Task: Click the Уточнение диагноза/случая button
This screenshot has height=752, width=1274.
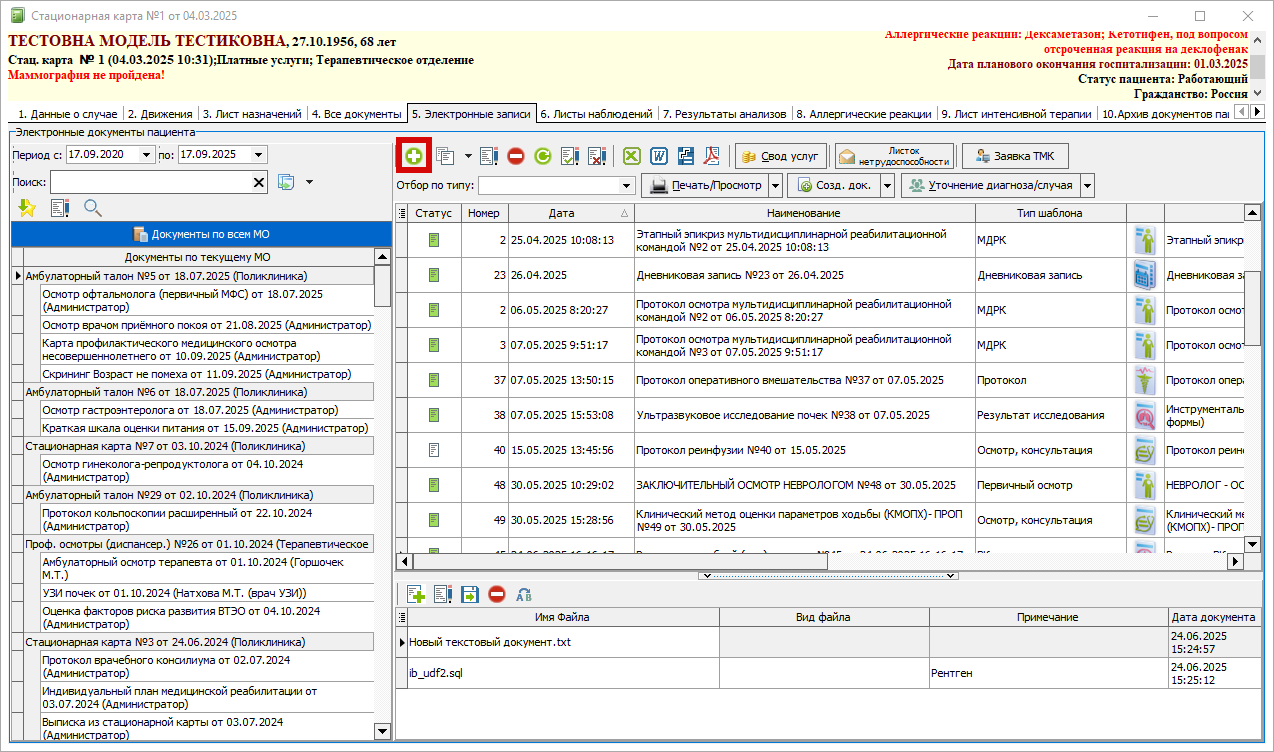Action: coord(990,185)
